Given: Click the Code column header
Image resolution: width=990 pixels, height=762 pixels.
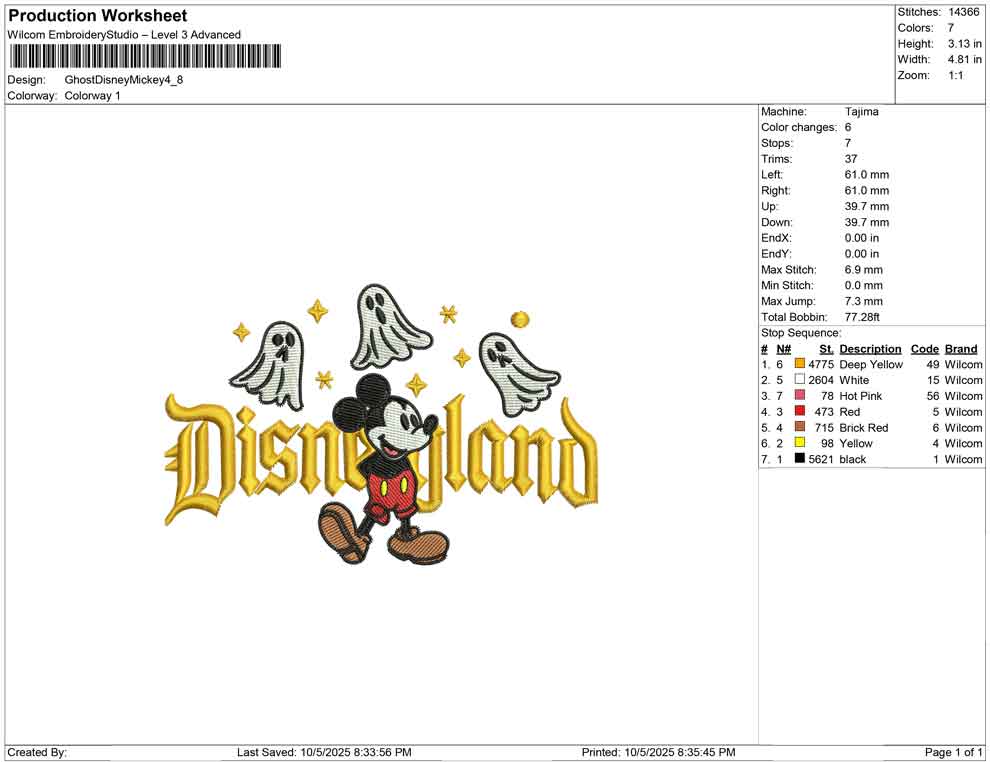Looking at the screenshot, I should tap(925, 348).
